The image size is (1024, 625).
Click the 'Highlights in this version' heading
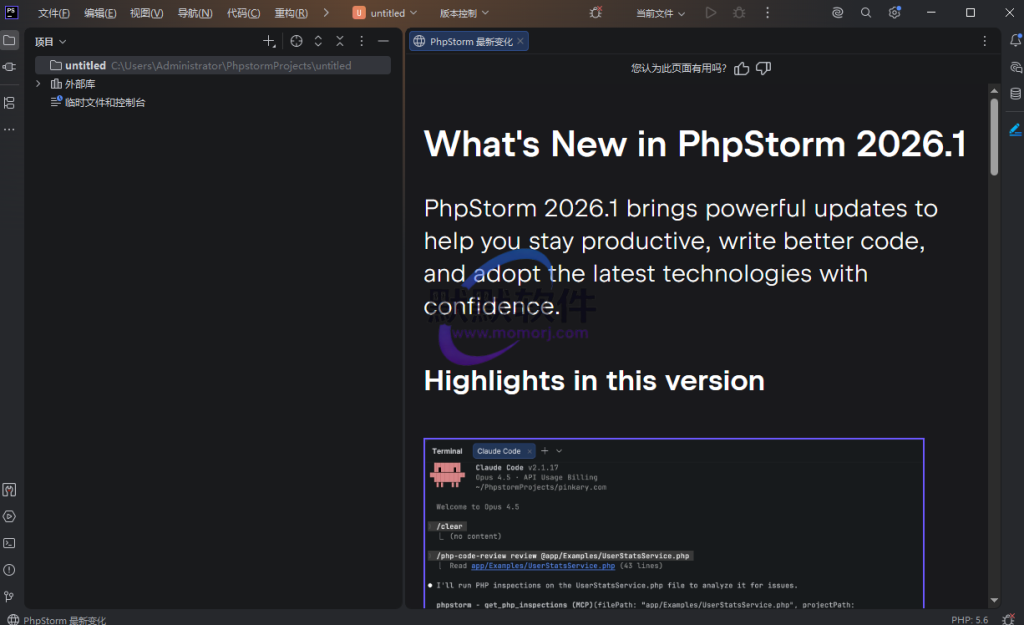(x=594, y=381)
